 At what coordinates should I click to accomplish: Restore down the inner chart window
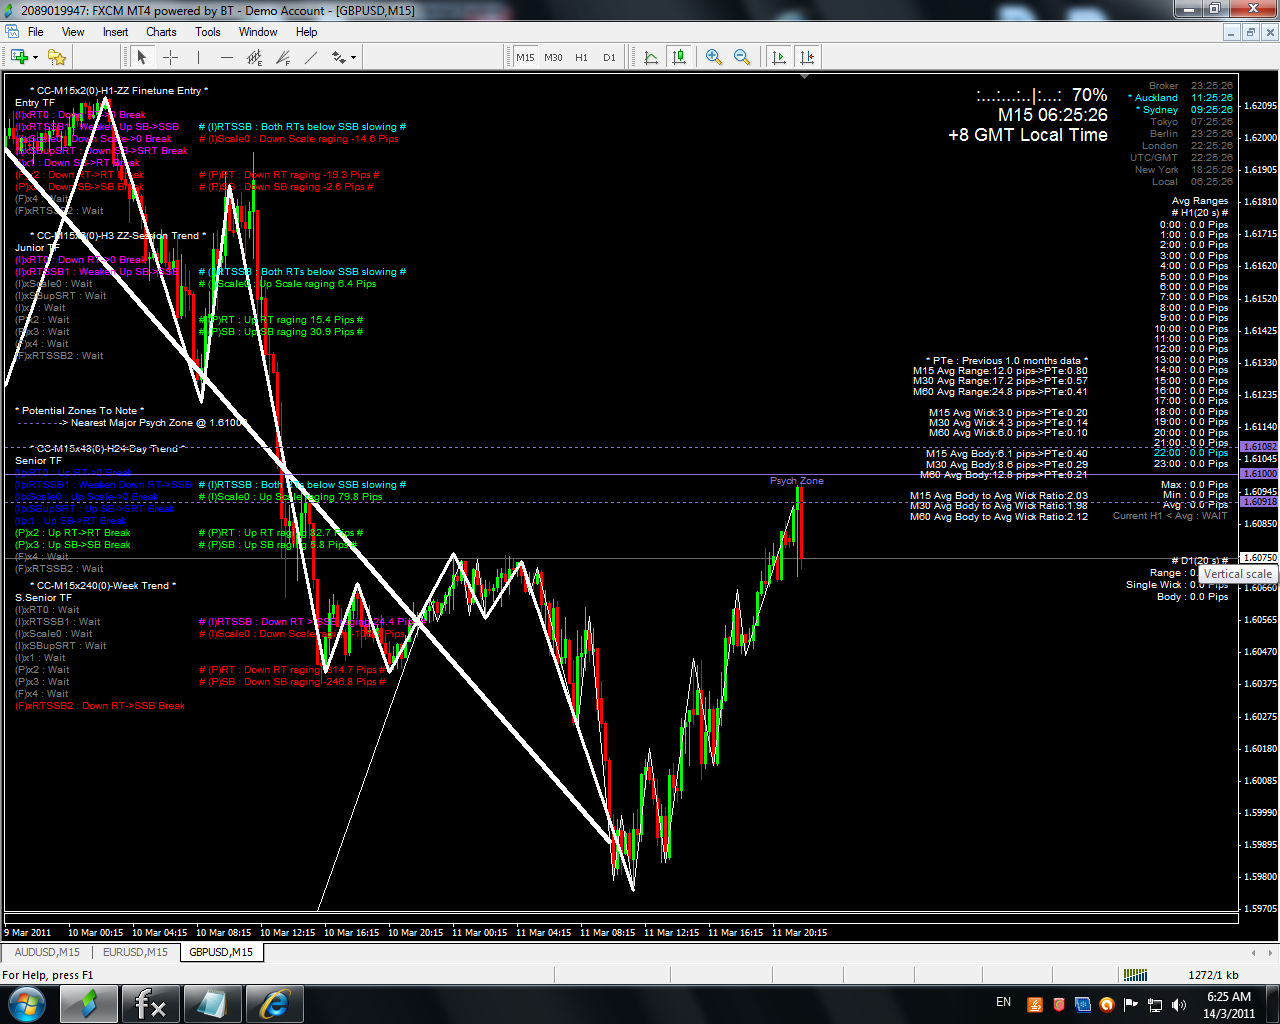coord(1250,32)
